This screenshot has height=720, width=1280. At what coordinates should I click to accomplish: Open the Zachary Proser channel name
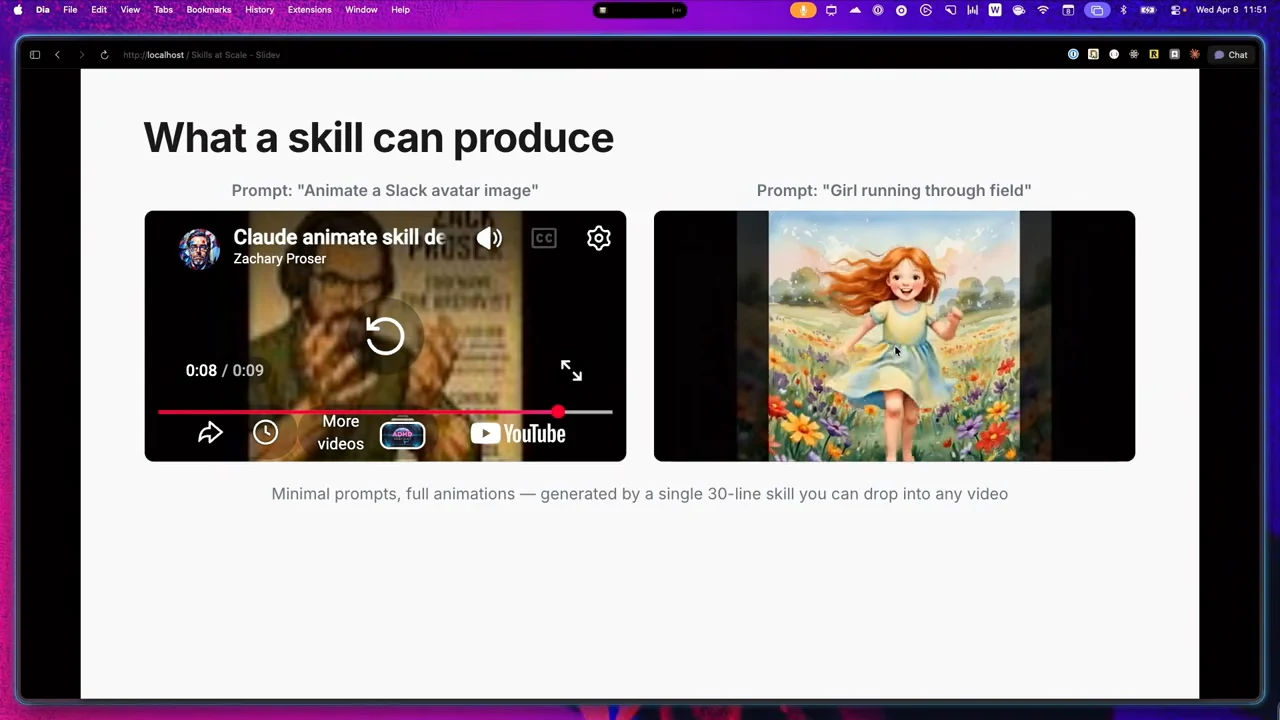click(280, 259)
